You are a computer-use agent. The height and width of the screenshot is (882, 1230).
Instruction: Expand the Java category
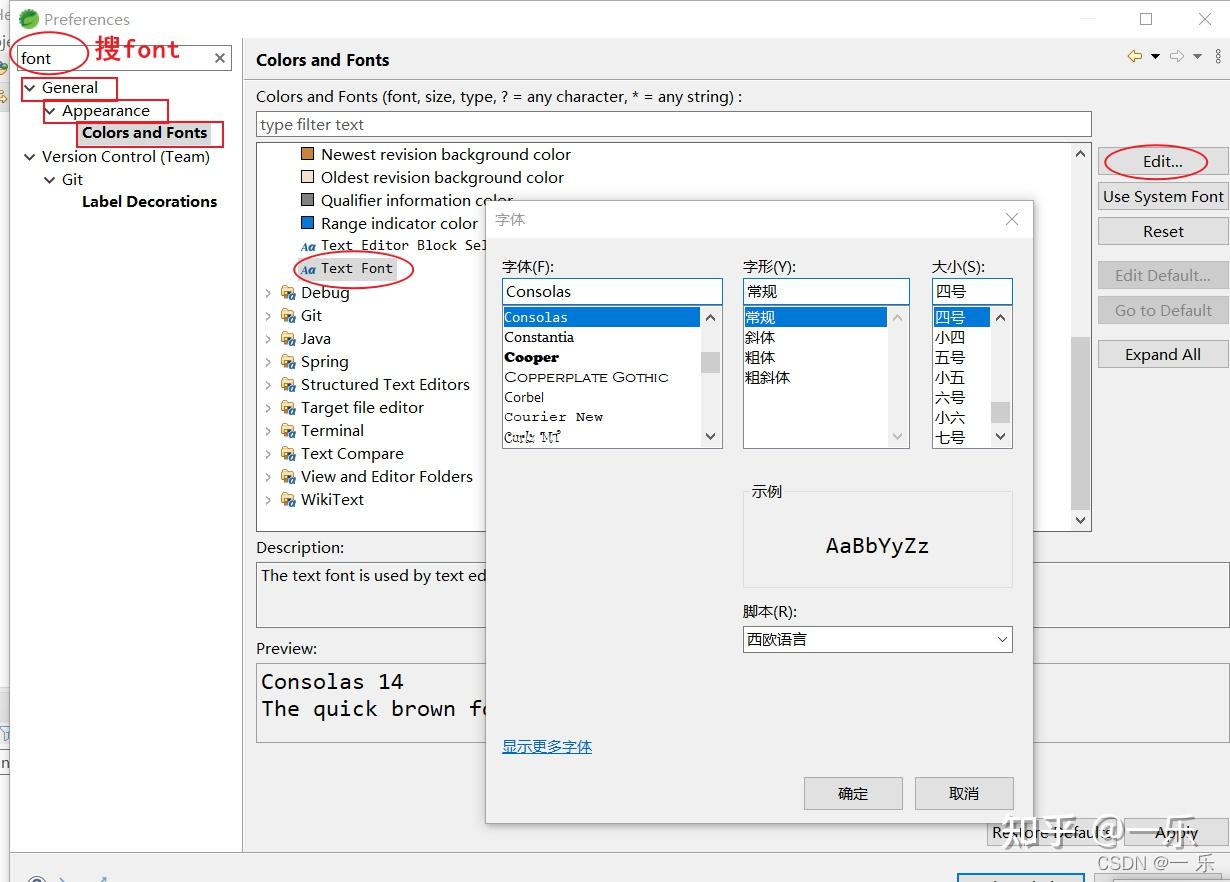(x=268, y=339)
